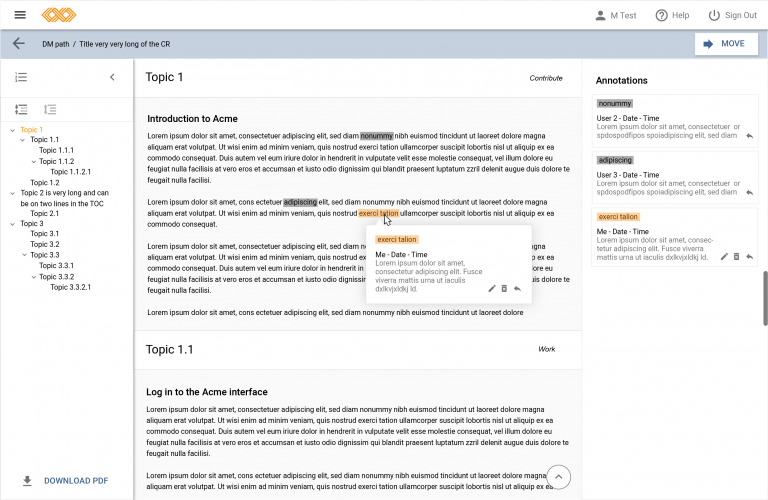Reply to the annotation in the popup
This screenshot has height=500, width=768.
(x=517, y=288)
